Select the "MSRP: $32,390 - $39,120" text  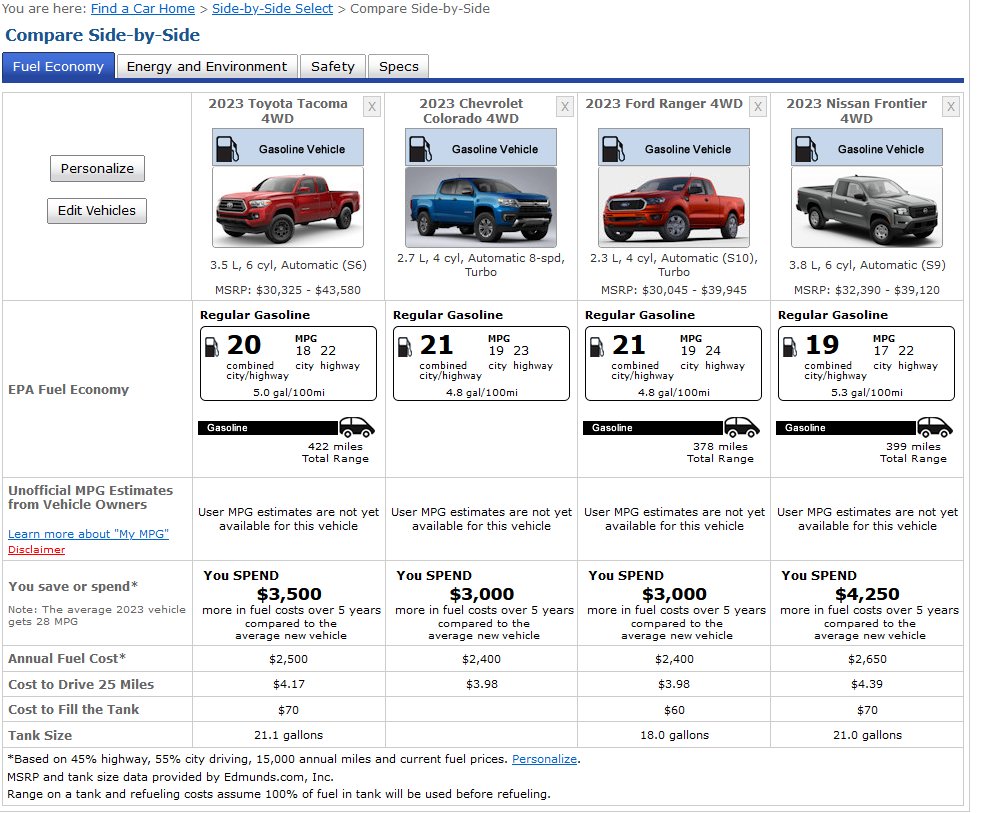[x=867, y=290]
